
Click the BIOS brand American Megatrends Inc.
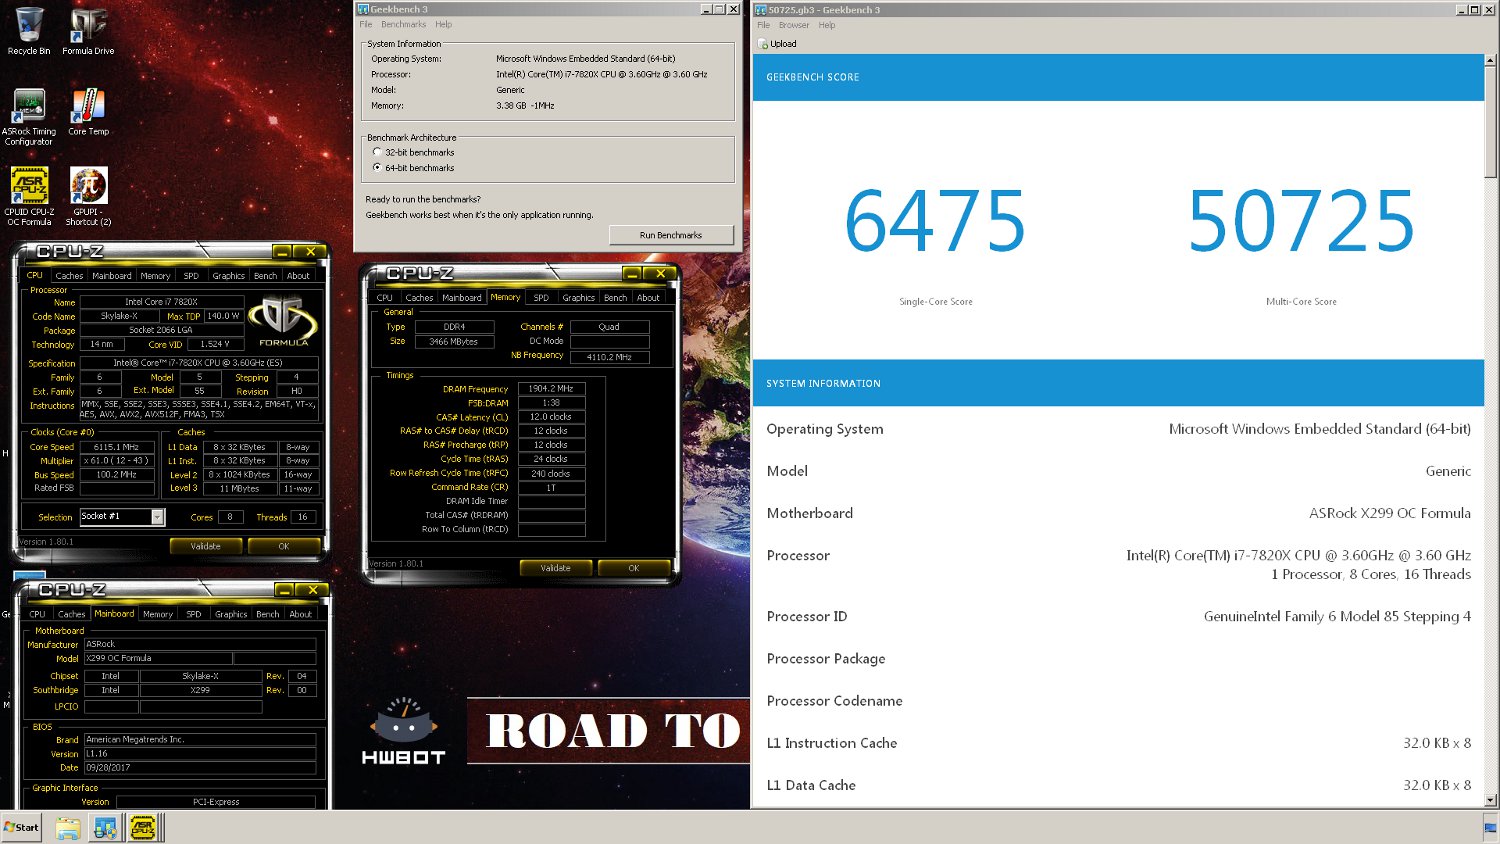click(200, 740)
